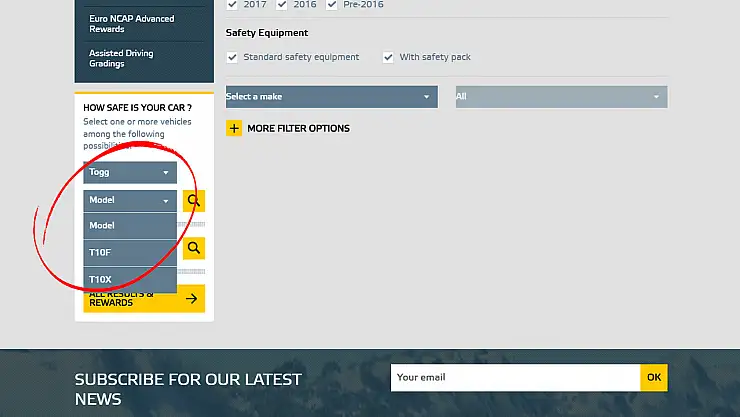Uncheck the Pre-2016 checkbox

point(332,5)
